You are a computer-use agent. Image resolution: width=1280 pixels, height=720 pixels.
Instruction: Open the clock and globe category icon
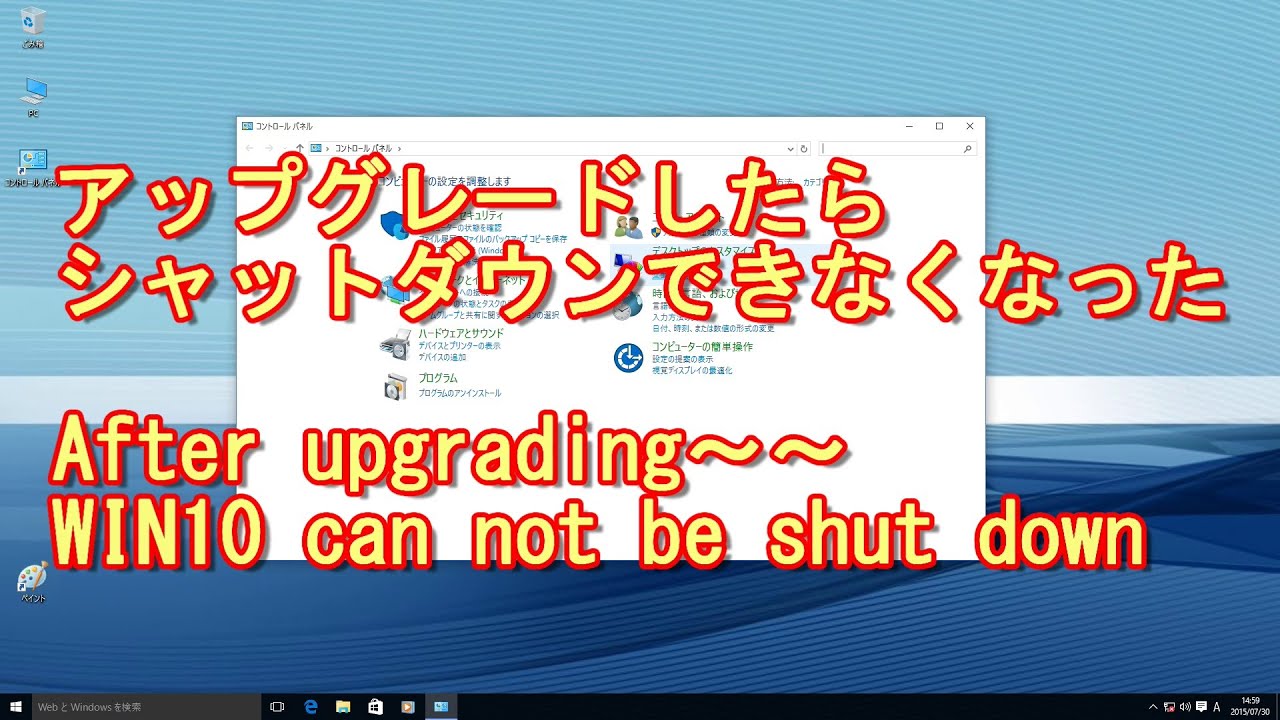click(x=628, y=305)
